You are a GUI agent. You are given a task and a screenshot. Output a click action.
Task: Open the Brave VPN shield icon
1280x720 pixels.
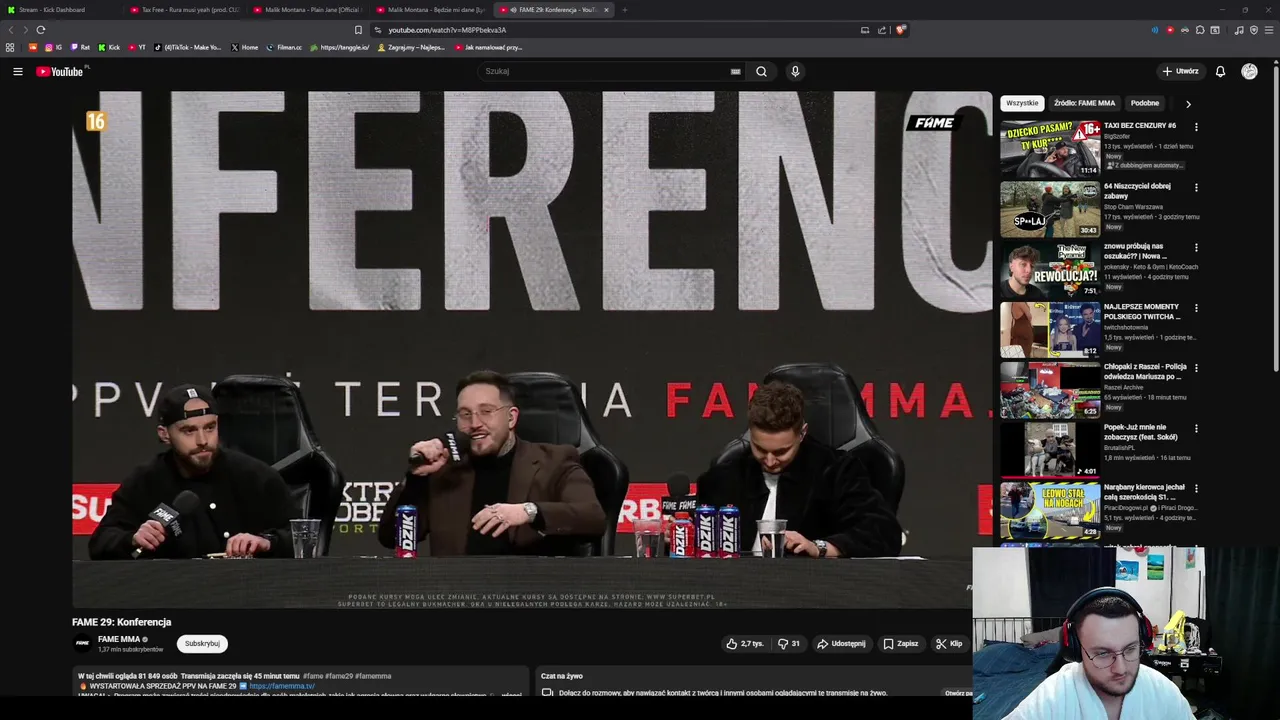[x=1254, y=30]
